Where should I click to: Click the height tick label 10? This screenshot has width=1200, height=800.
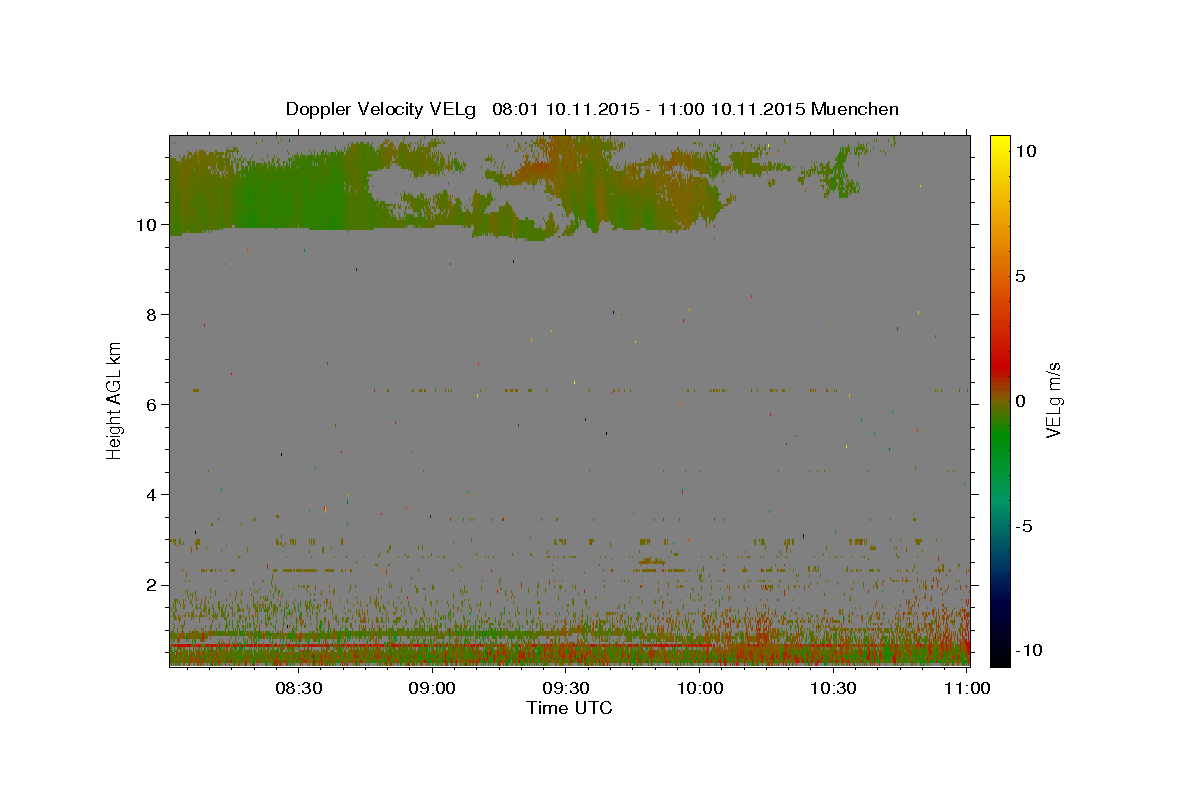pos(148,225)
